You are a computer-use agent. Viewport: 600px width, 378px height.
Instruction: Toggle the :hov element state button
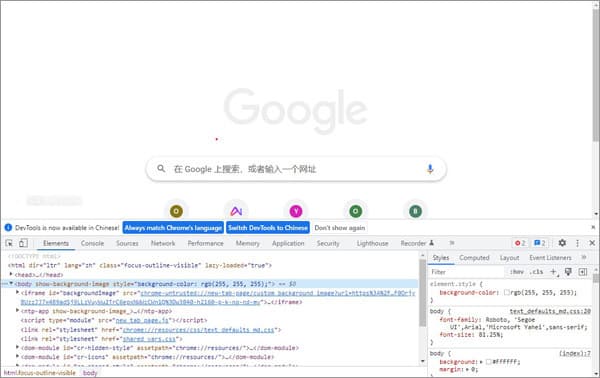(x=517, y=272)
